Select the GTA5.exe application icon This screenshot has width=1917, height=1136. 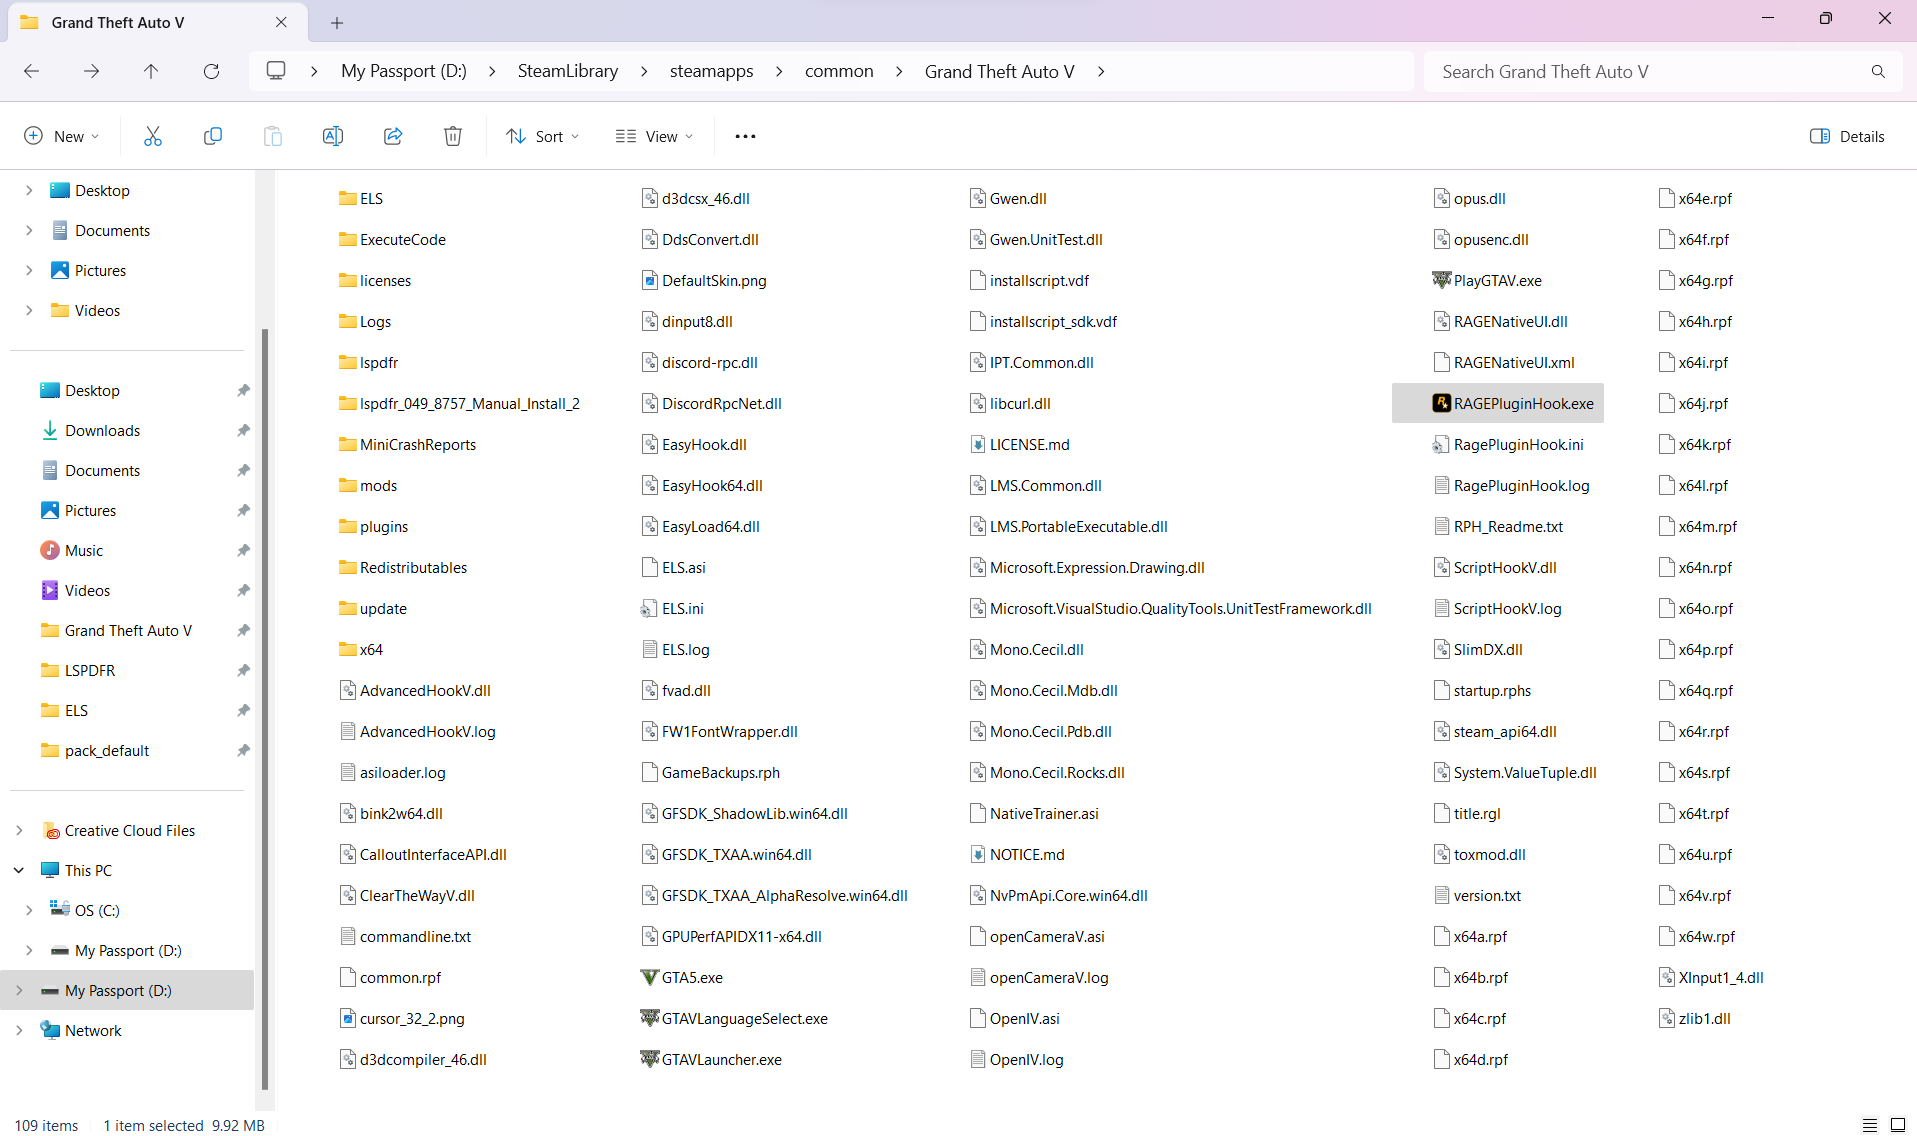coord(649,977)
